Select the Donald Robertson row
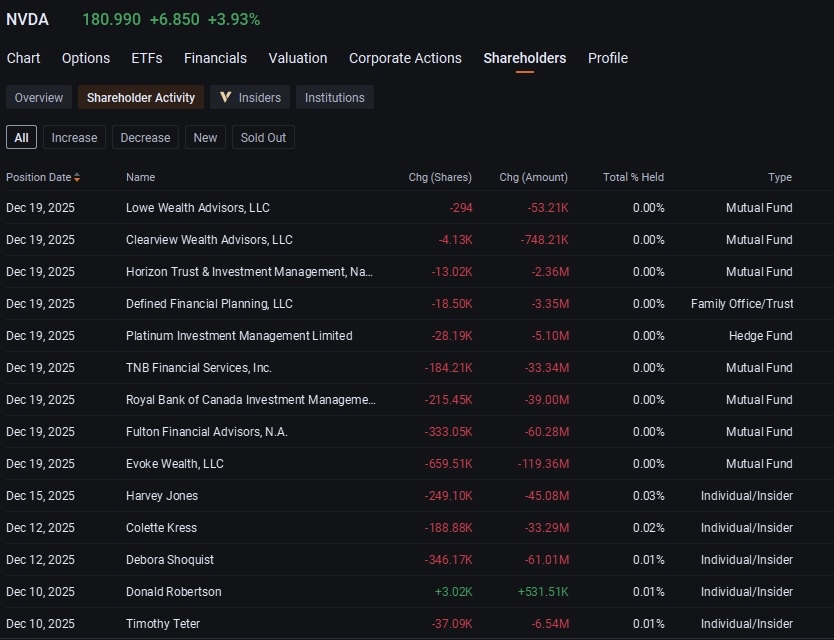This screenshot has height=640, width=834. (417, 591)
